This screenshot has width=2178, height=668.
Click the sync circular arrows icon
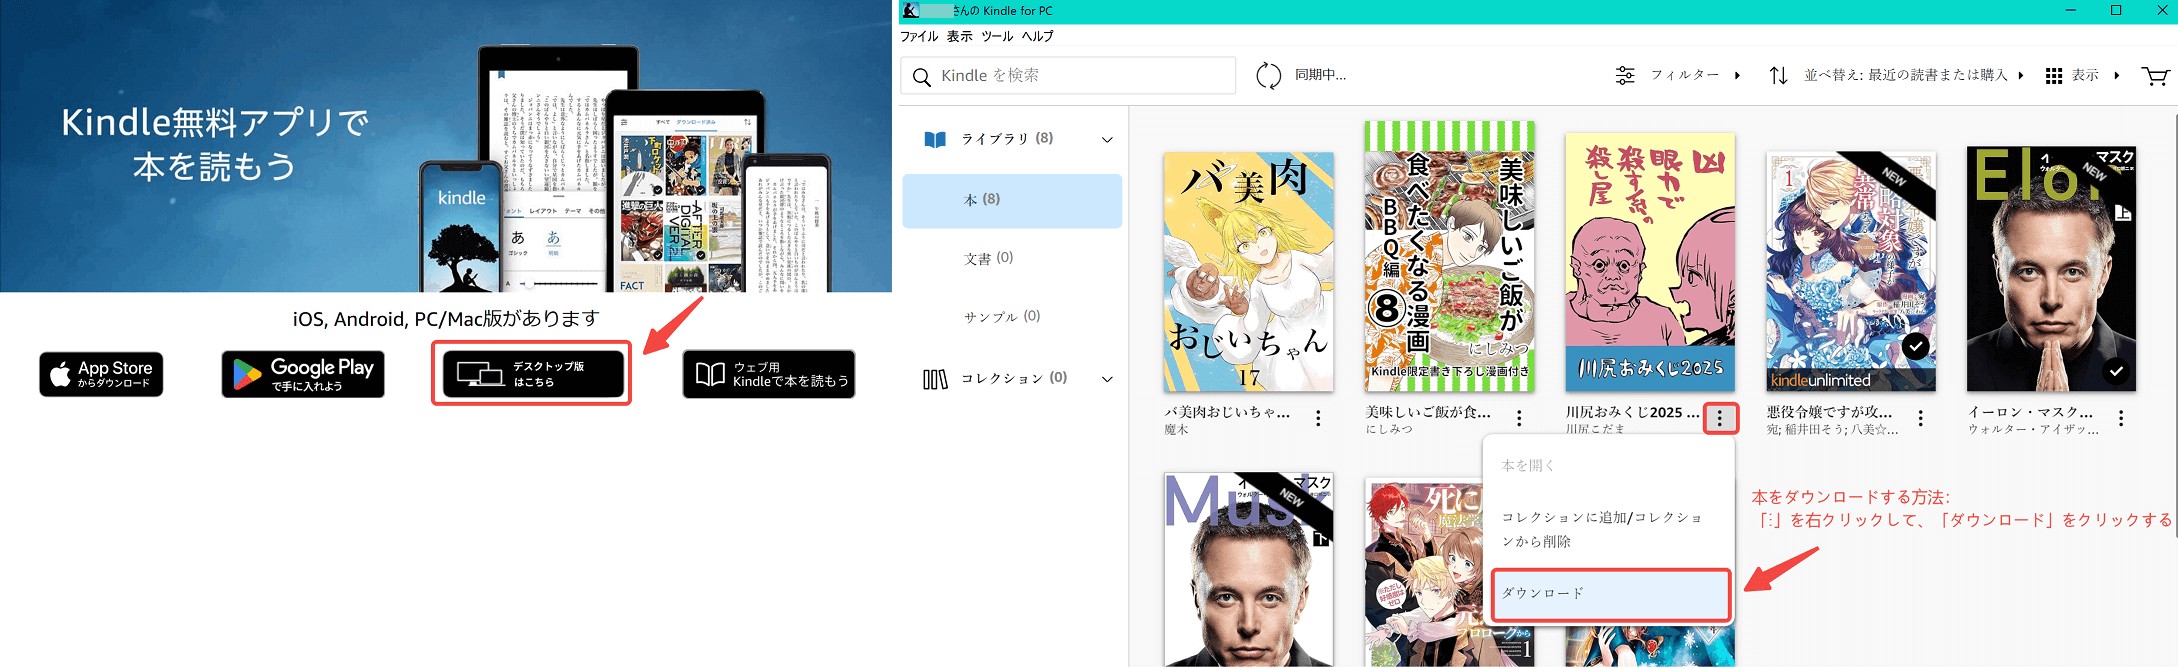click(1268, 75)
